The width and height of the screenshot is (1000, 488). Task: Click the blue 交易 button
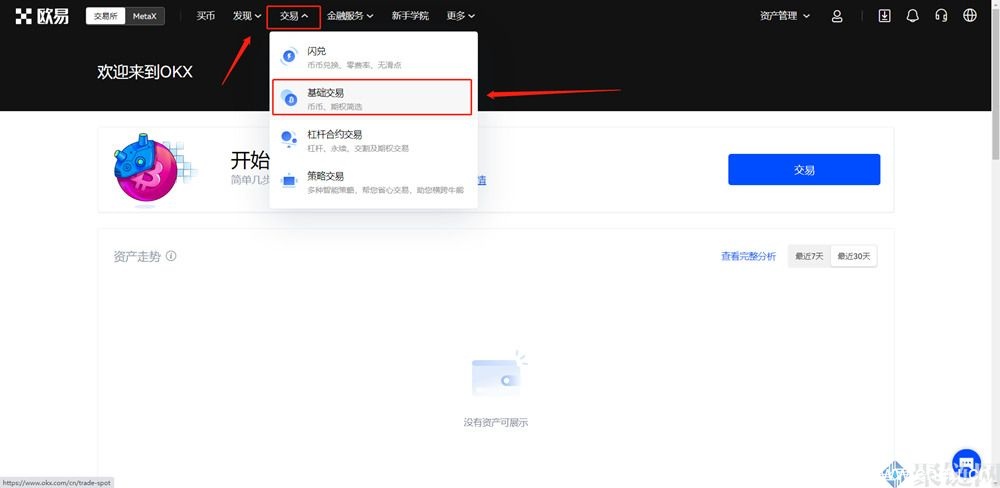(x=804, y=170)
